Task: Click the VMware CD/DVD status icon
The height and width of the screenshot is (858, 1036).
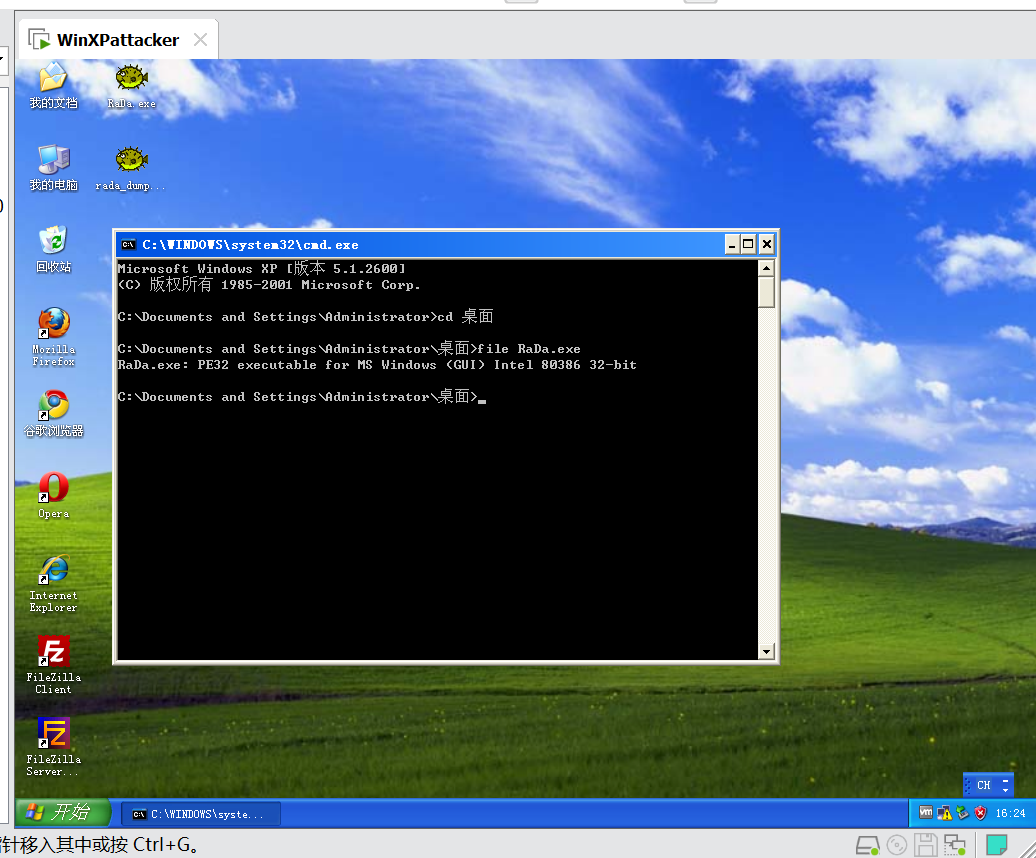Action: pos(897,845)
